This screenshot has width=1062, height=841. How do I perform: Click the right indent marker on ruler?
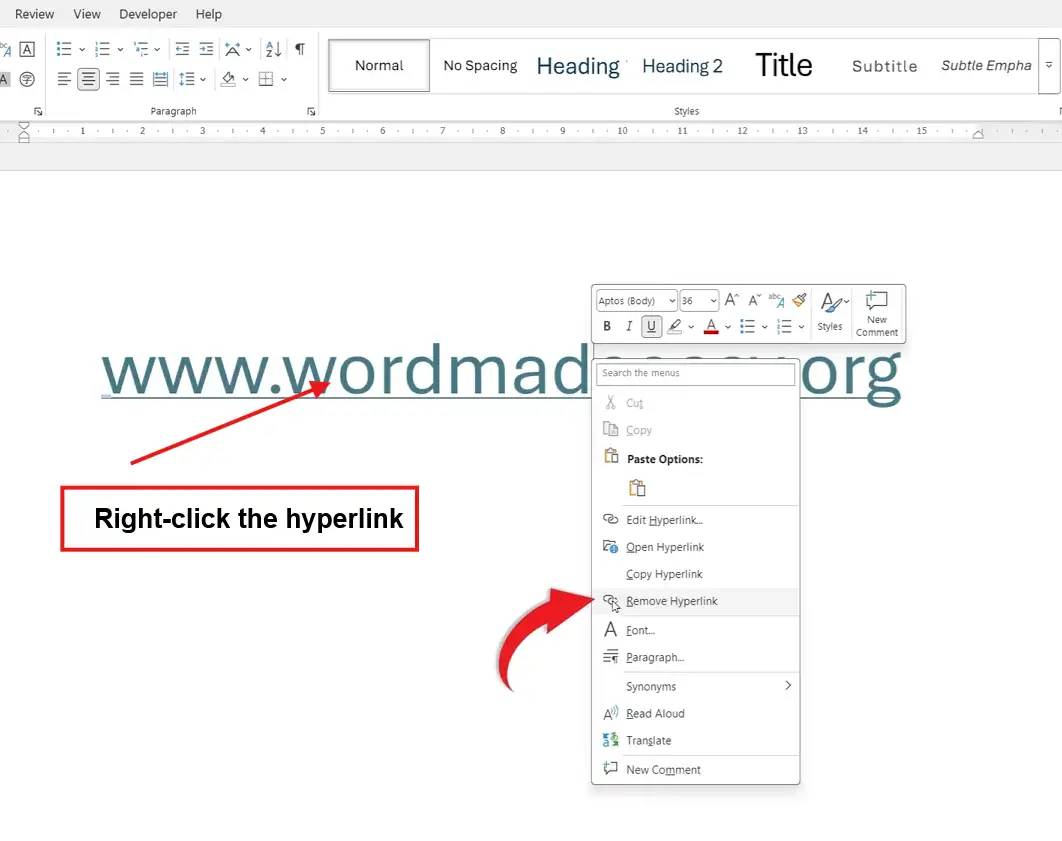pyautogui.click(x=977, y=134)
